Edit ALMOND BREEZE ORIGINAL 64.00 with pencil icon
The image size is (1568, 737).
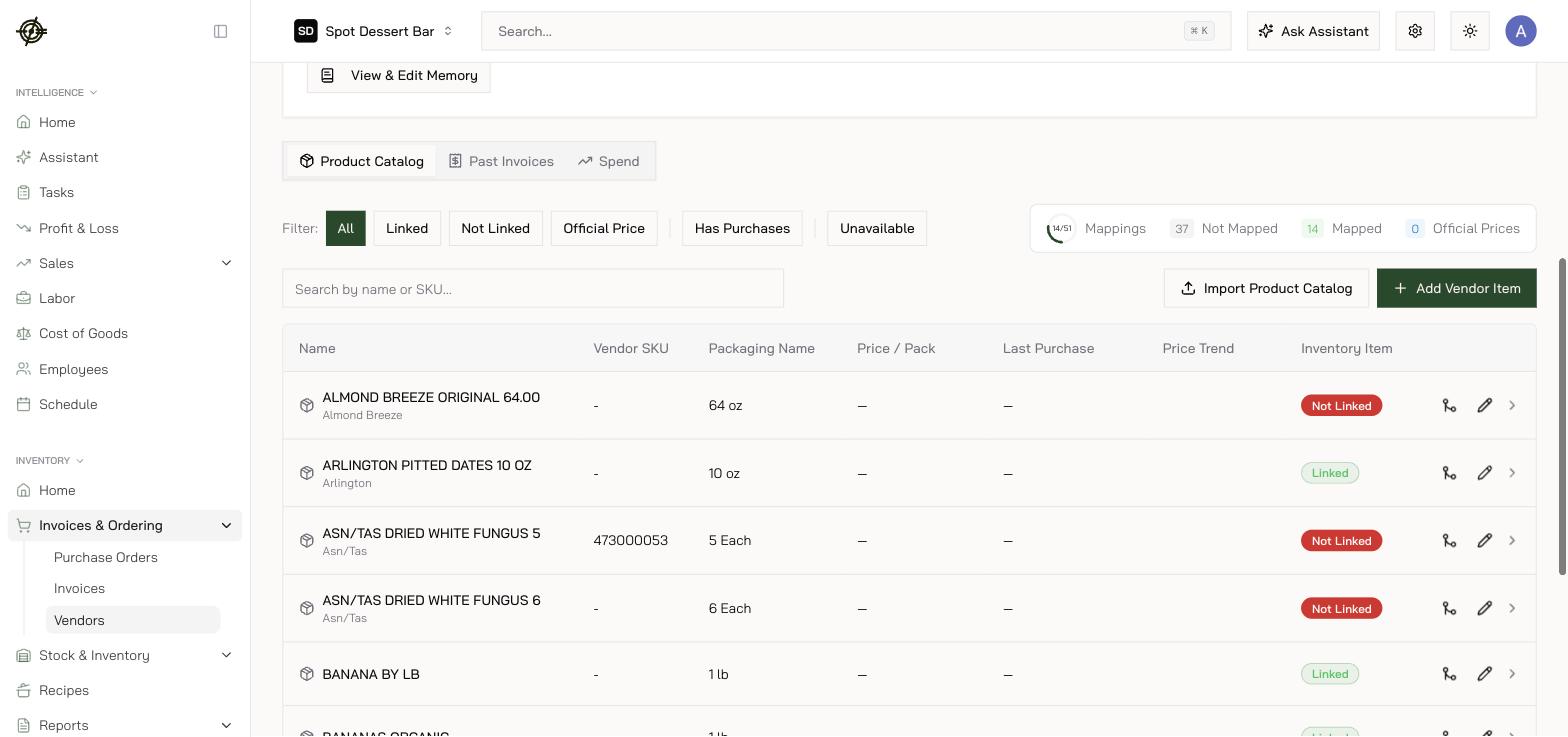click(x=1485, y=405)
